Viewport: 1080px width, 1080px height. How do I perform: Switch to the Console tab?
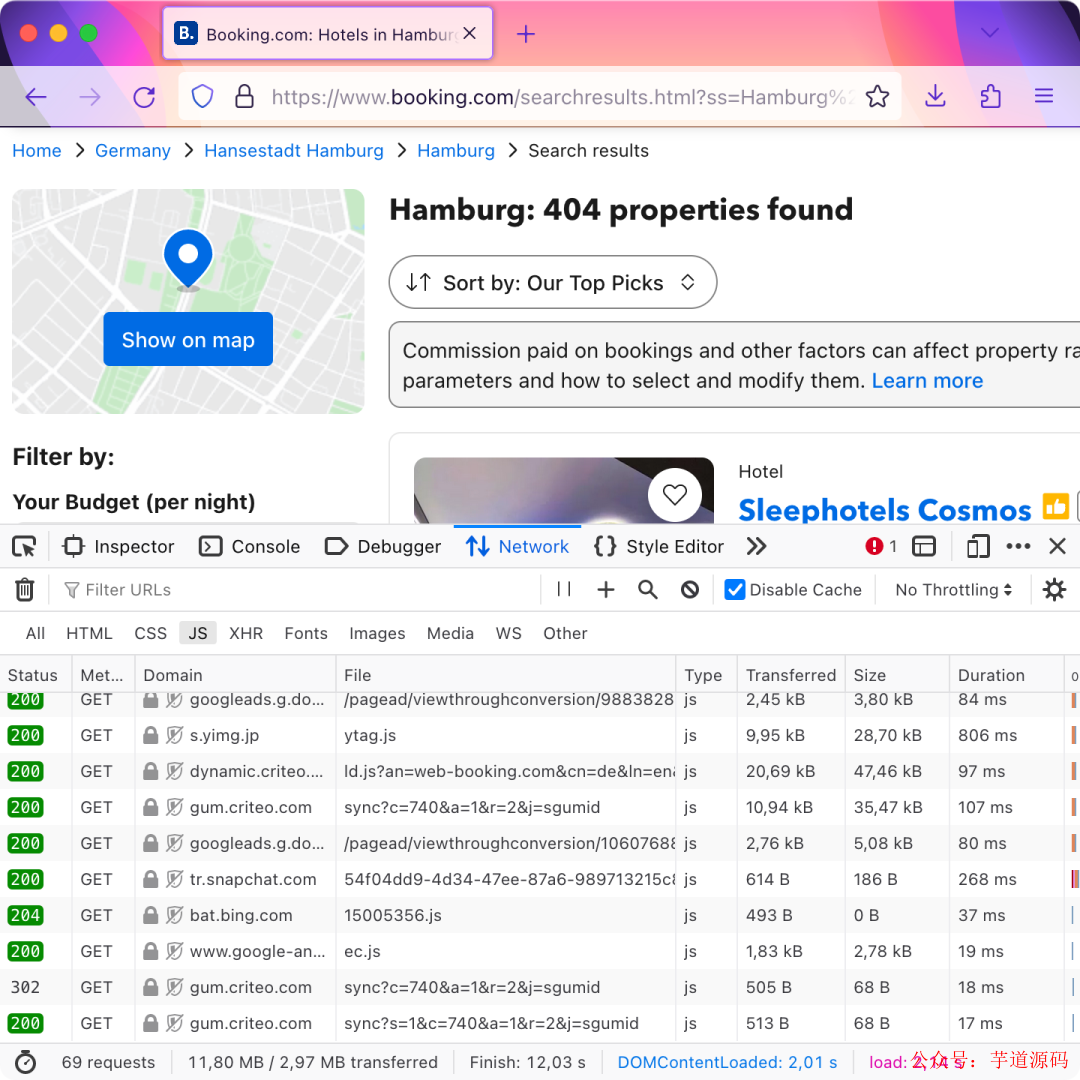tap(249, 547)
